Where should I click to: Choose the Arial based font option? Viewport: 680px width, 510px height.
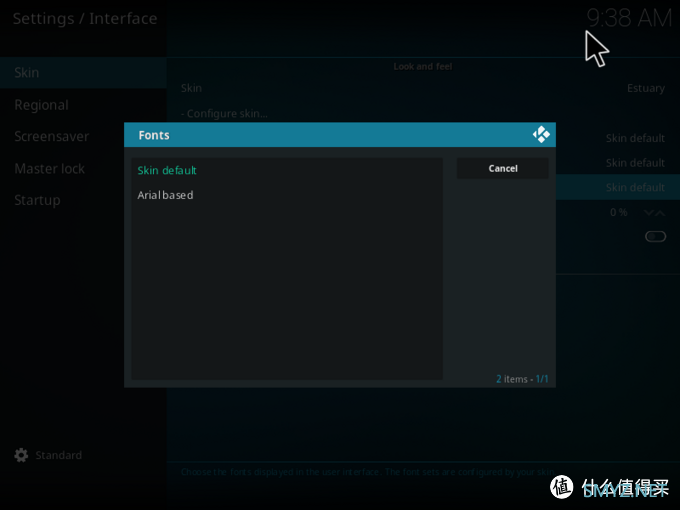tap(165, 195)
